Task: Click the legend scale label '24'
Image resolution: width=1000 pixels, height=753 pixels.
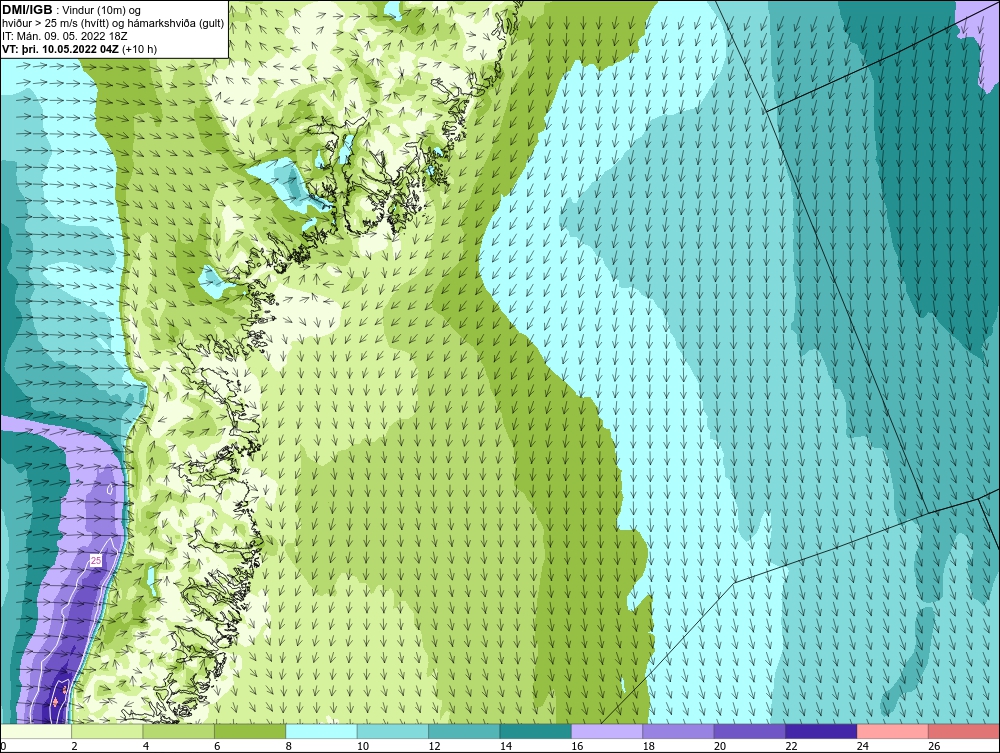Action: (x=863, y=746)
